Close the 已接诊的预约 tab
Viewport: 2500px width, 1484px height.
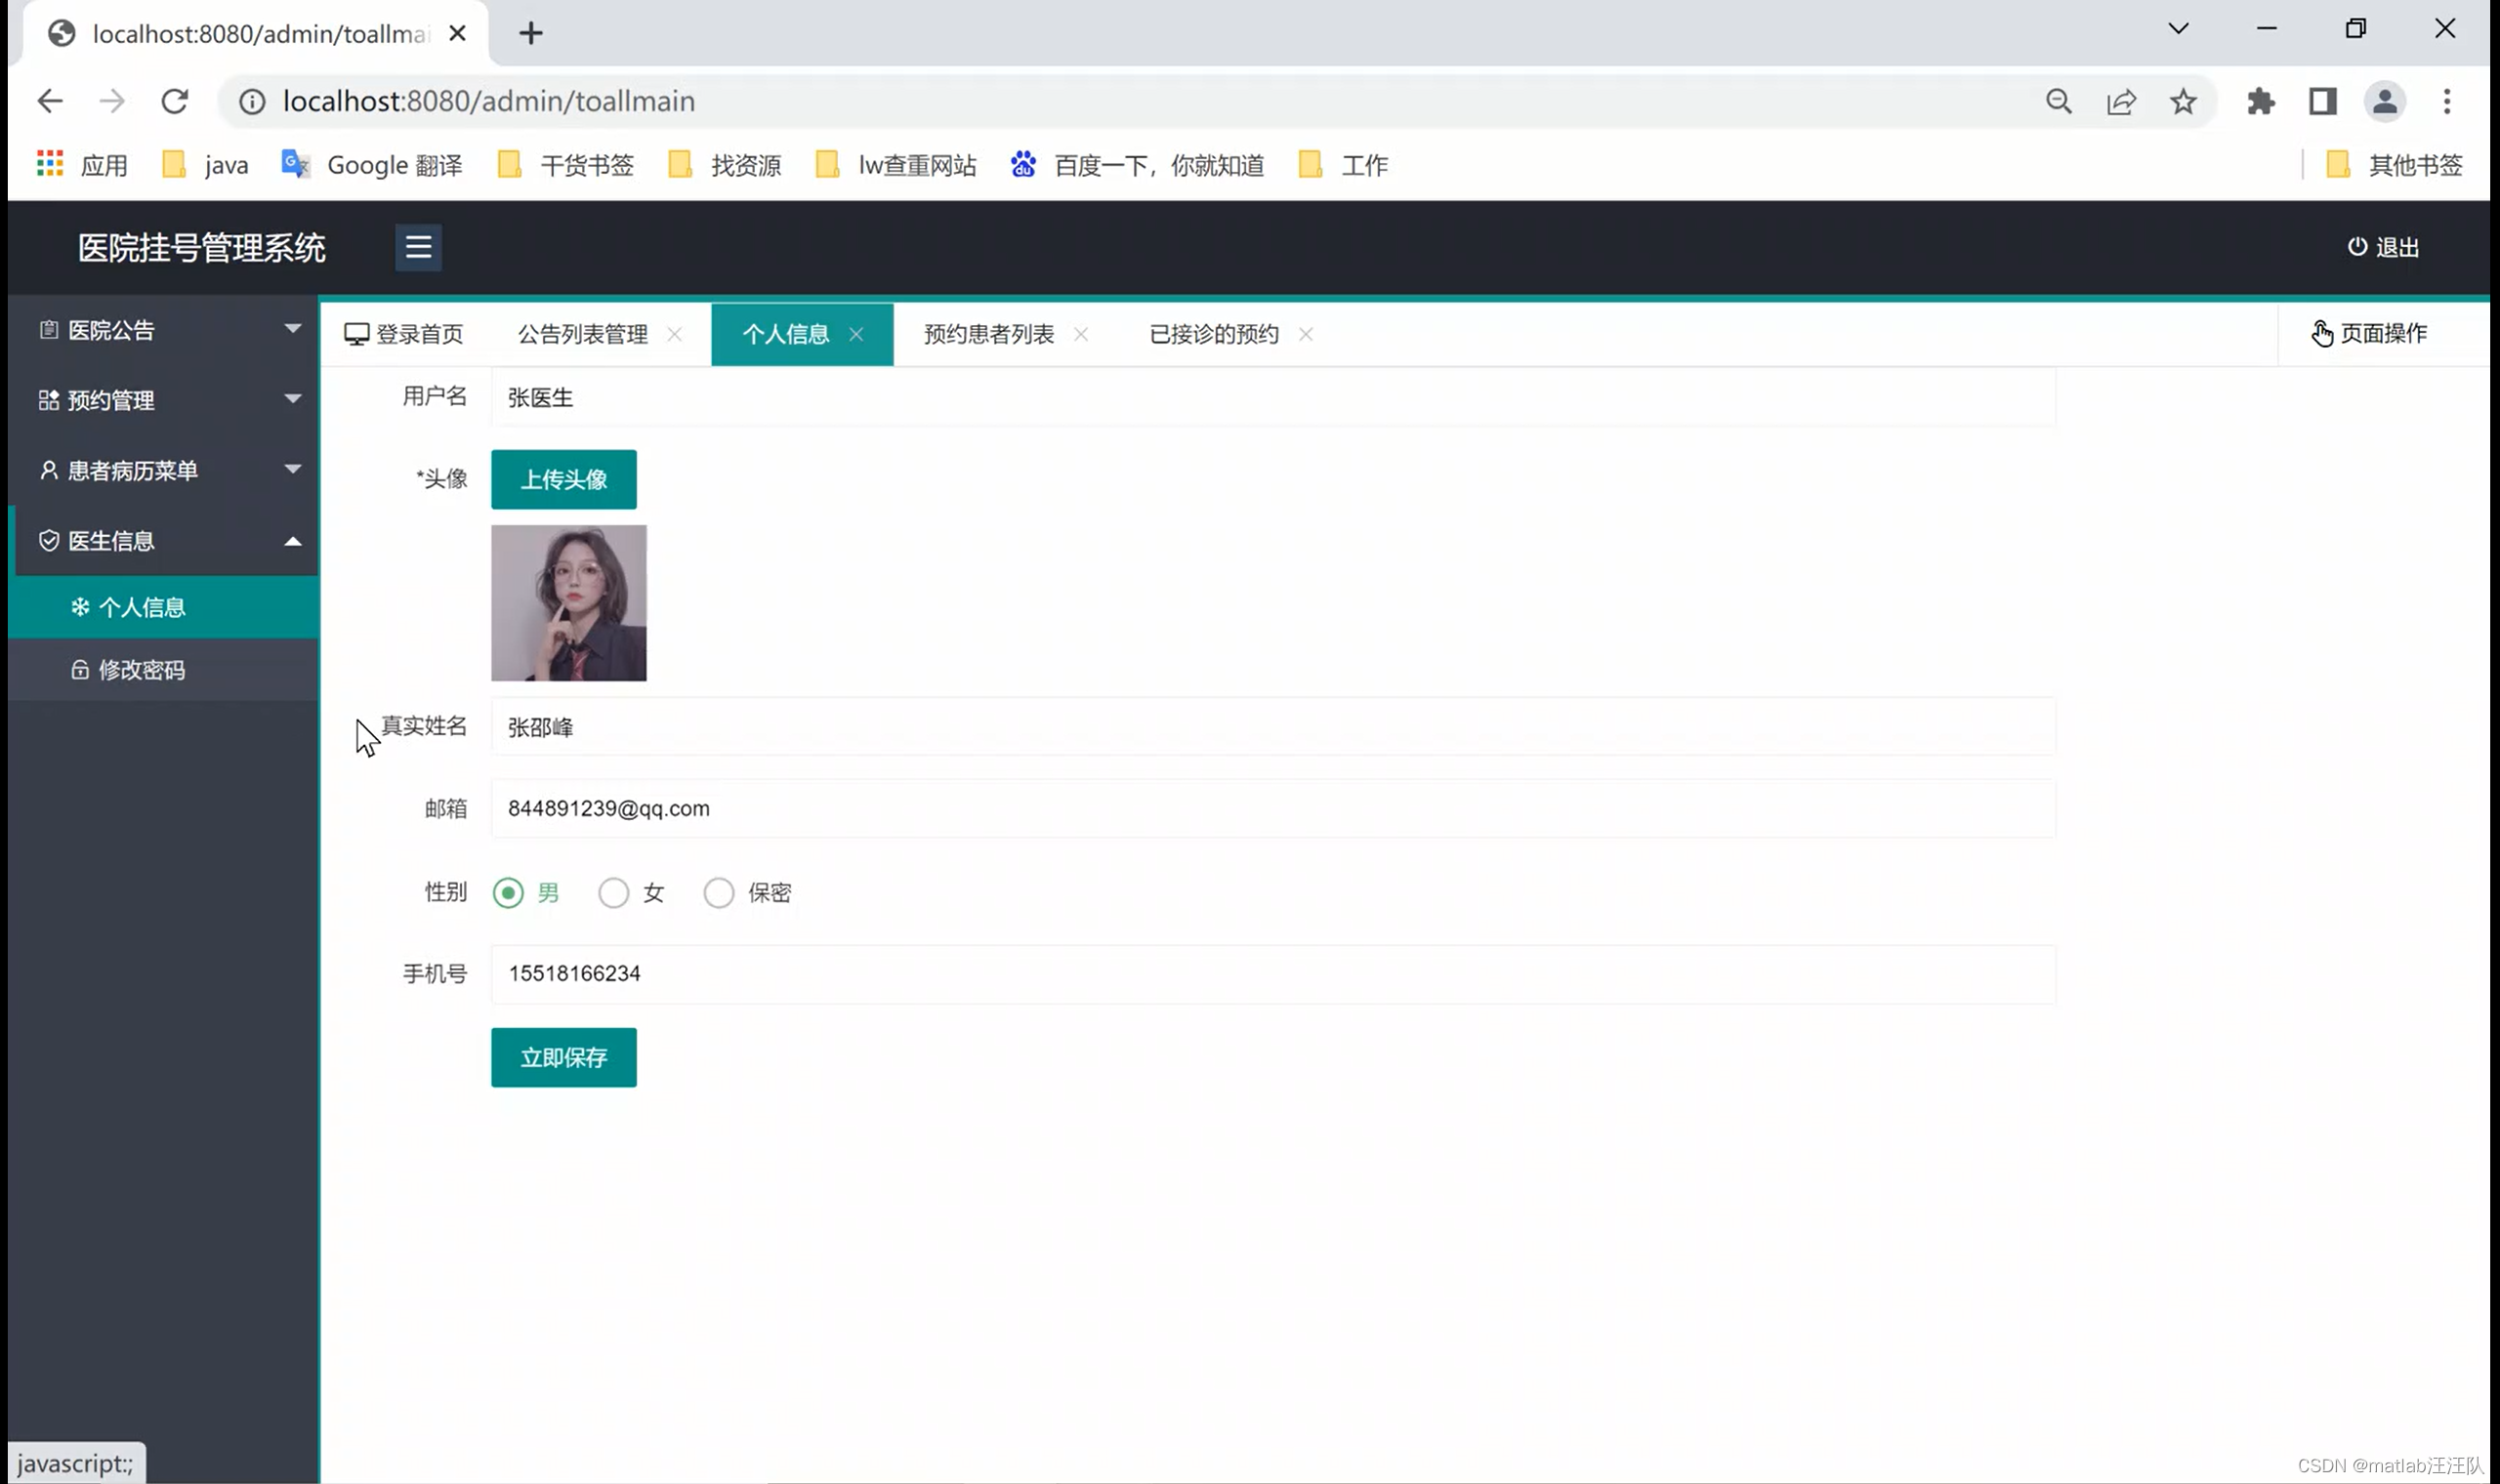click(1306, 334)
